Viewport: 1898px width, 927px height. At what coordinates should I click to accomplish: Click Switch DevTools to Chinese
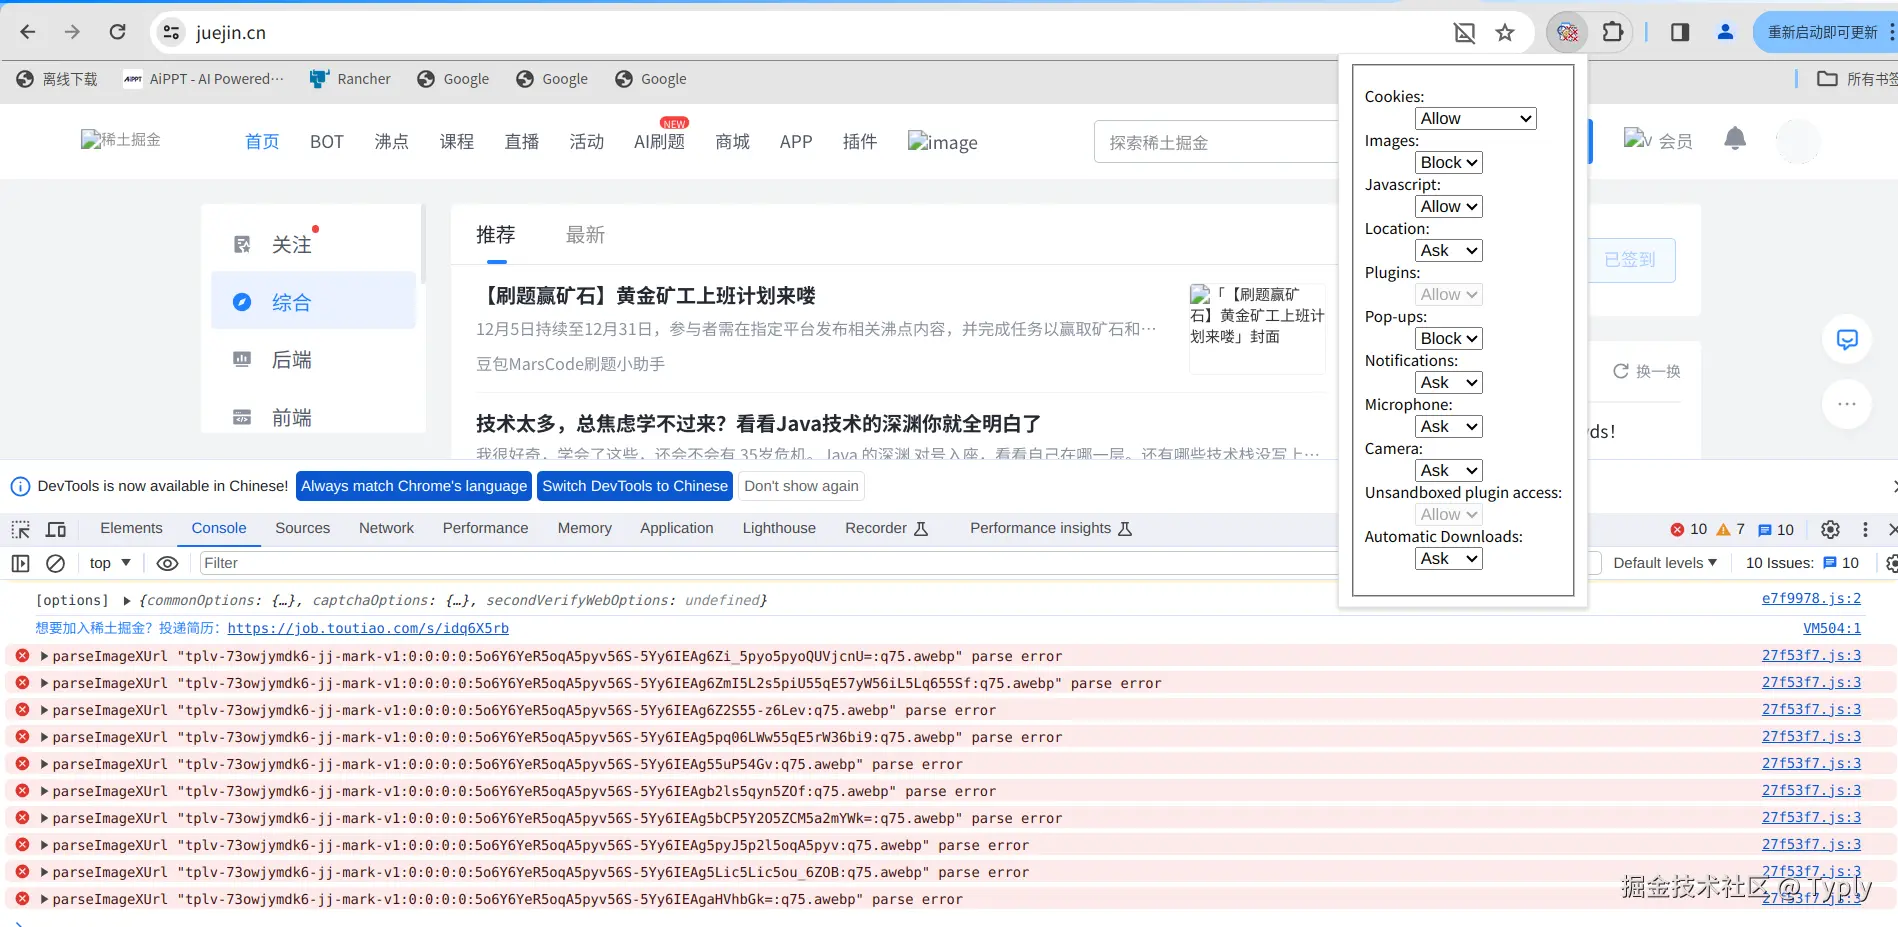point(634,486)
